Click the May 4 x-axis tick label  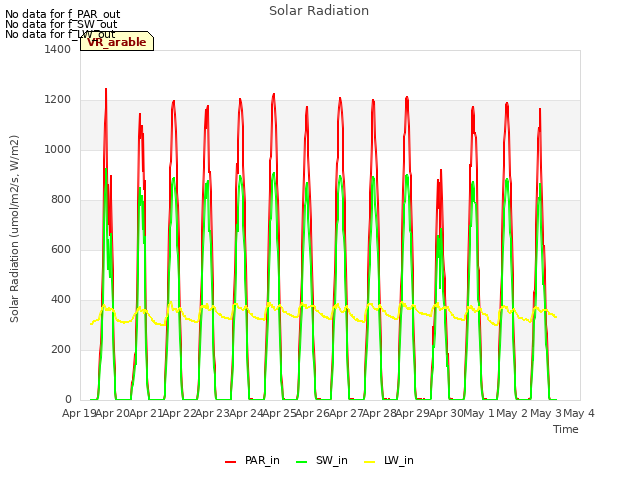pyautogui.click(x=579, y=414)
